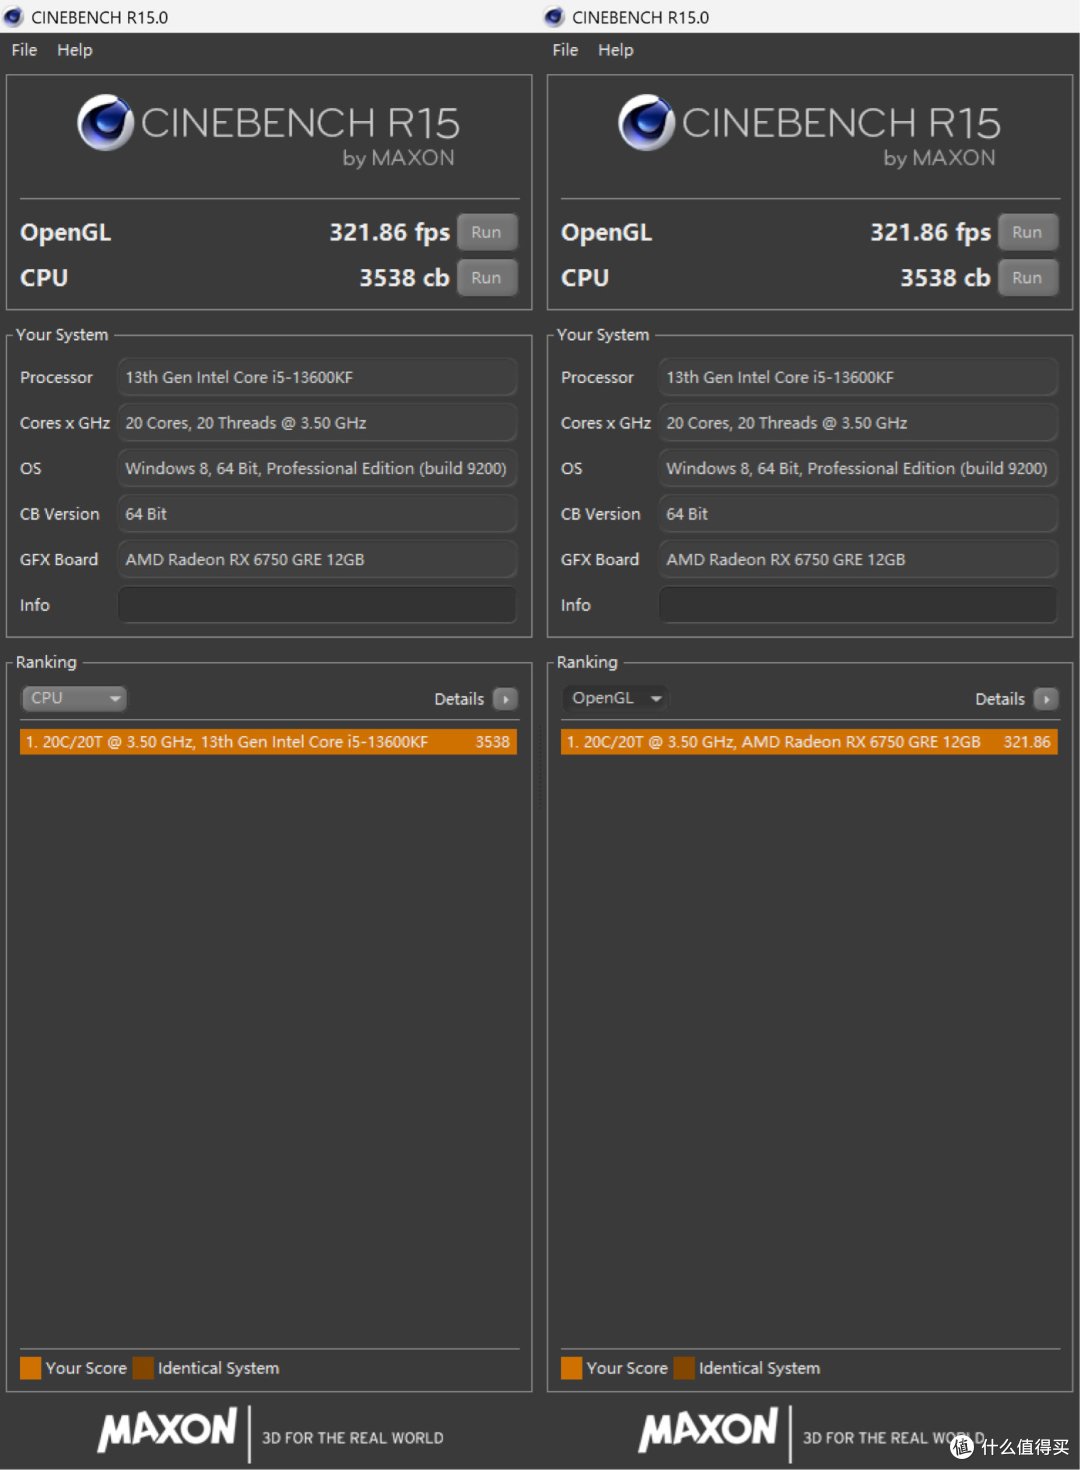Click Cinebench R15 sphere logo in right window
The height and width of the screenshot is (1470, 1080).
point(647,122)
